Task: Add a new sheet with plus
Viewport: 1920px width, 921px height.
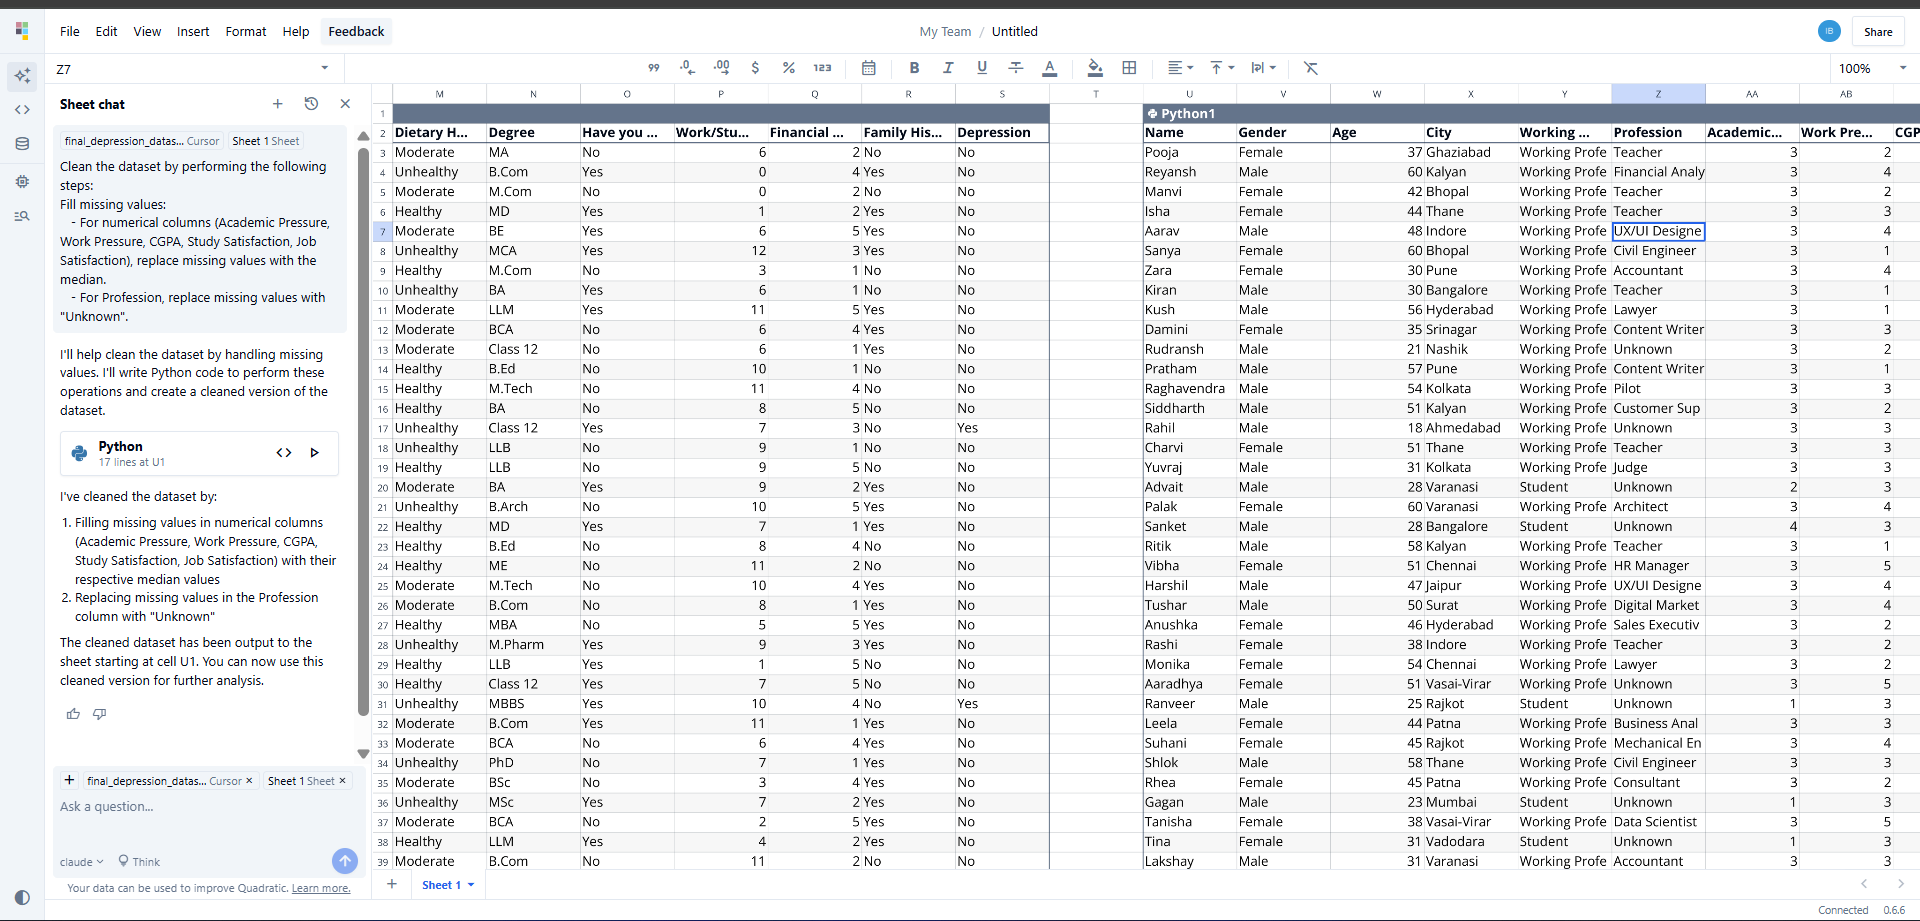Action: point(392,885)
